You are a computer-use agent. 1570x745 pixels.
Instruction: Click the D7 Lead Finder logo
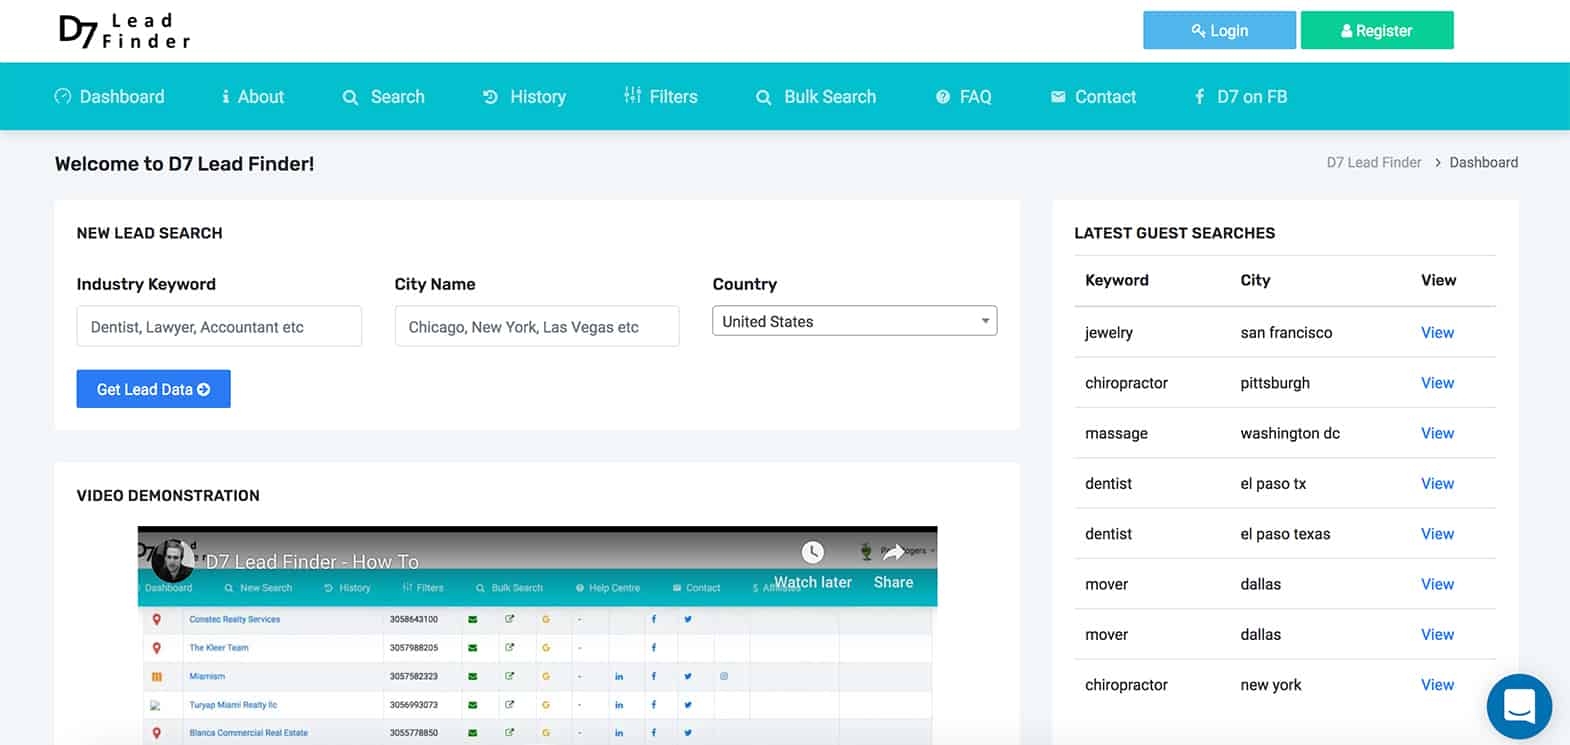pyautogui.click(x=124, y=31)
